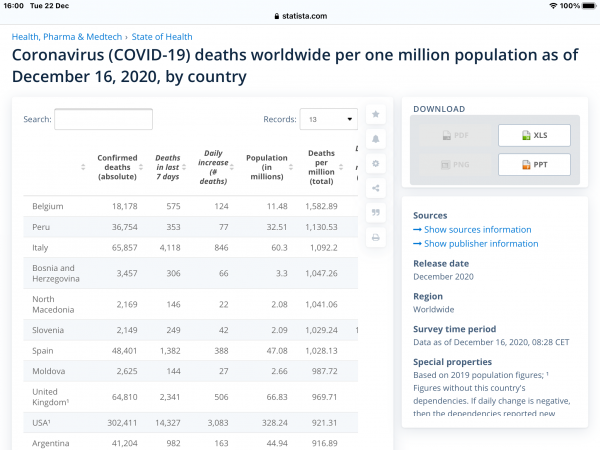Select the Belgium row label
The height and width of the screenshot is (450, 600).
tap(48, 206)
